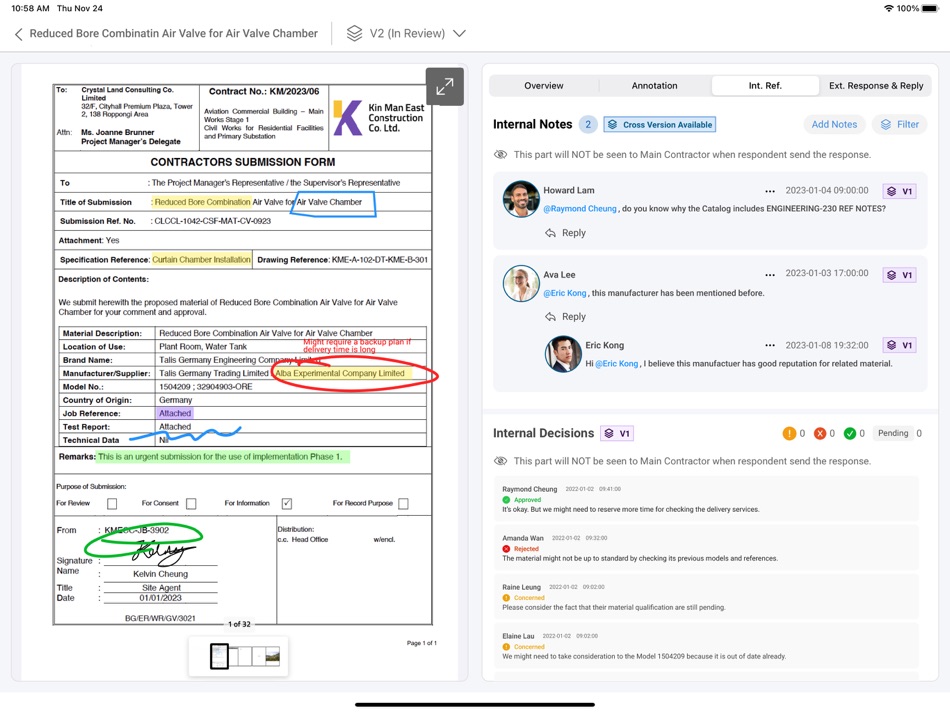Screen dimensions: 950x712
Task: Expand document to fullscreen view
Action: click(445, 87)
